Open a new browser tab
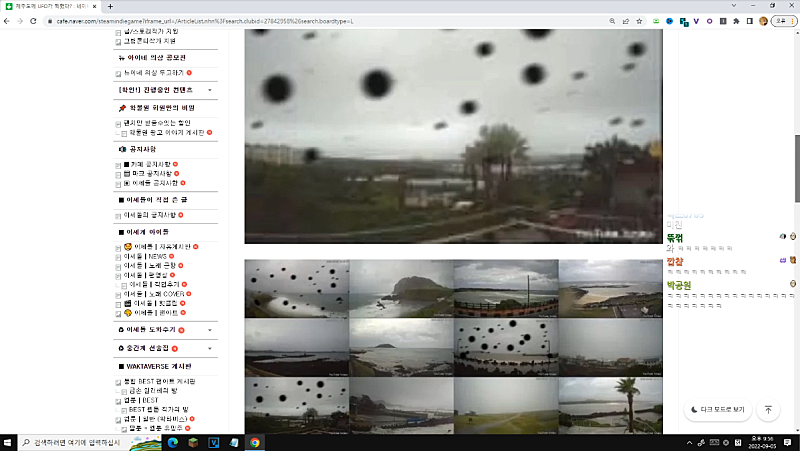The image size is (800, 451). (x=110, y=7)
